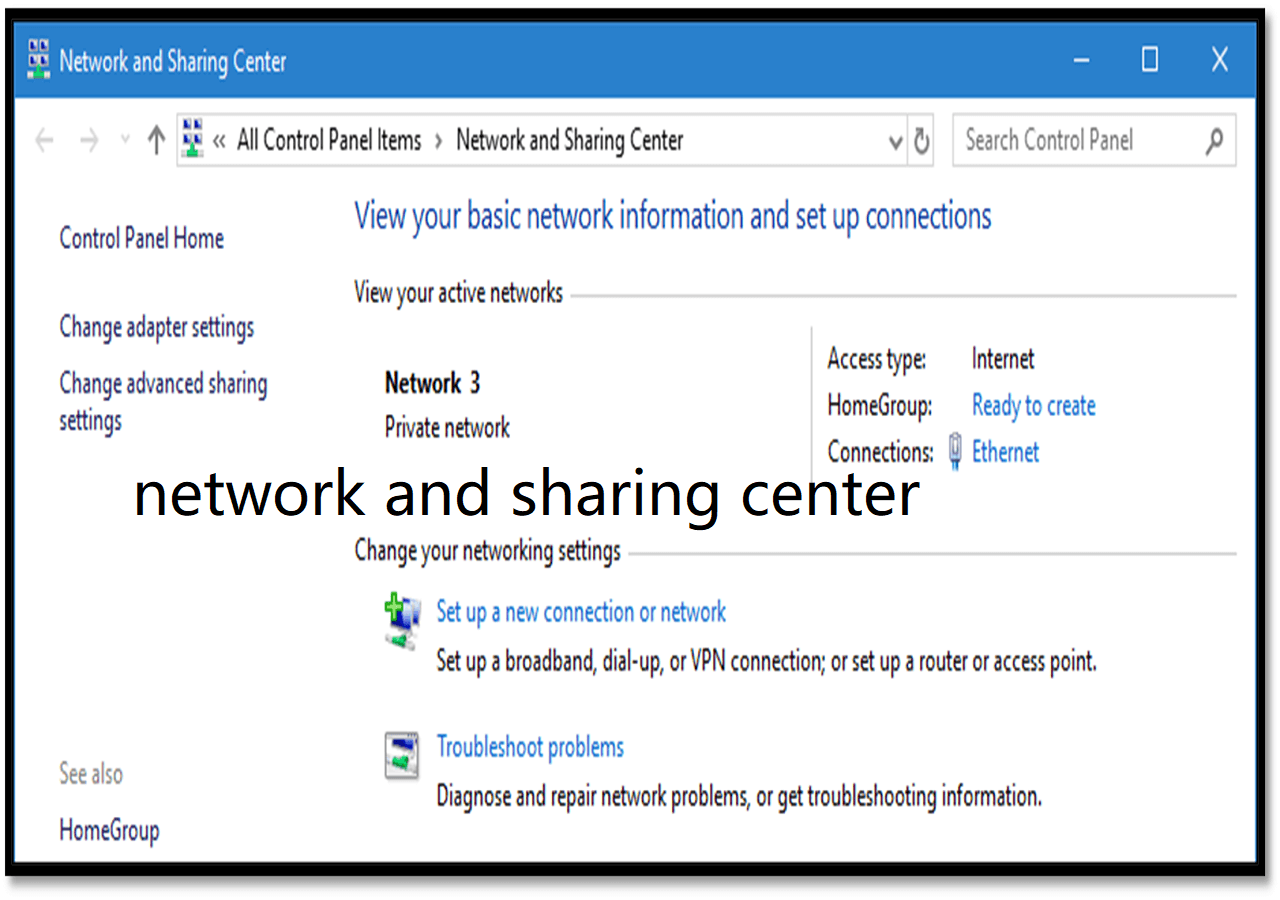This screenshot has height=900, width=1280.
Task: Close the Network and Sharing Center window
Action: 1220,60
